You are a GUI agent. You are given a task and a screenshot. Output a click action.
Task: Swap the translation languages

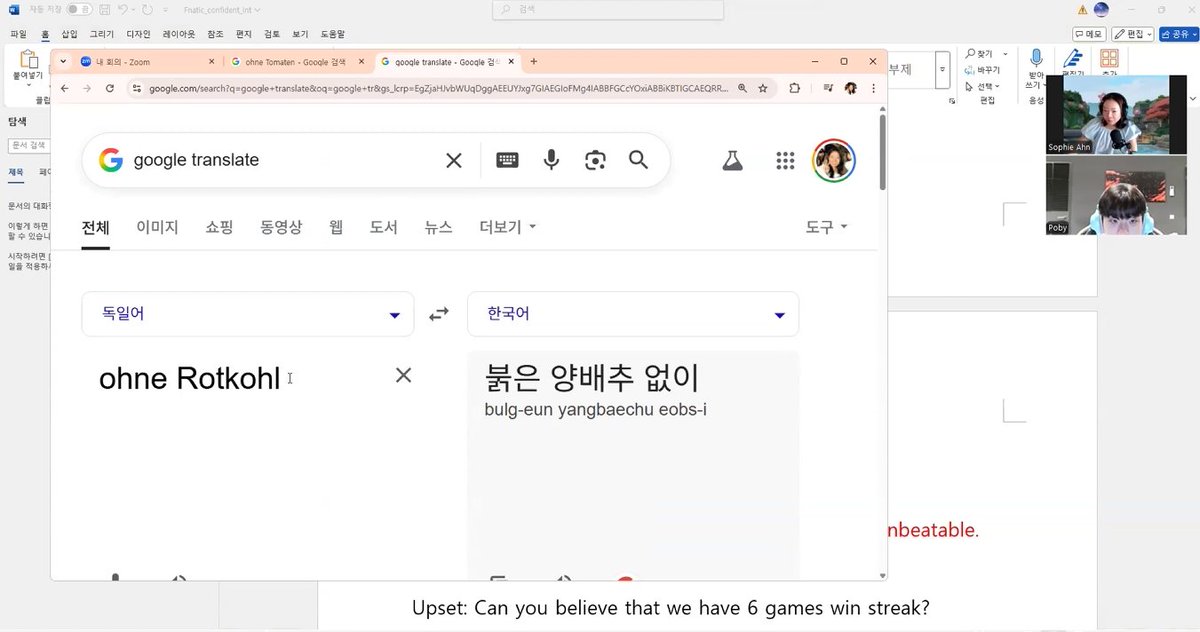tap(439, 314)
